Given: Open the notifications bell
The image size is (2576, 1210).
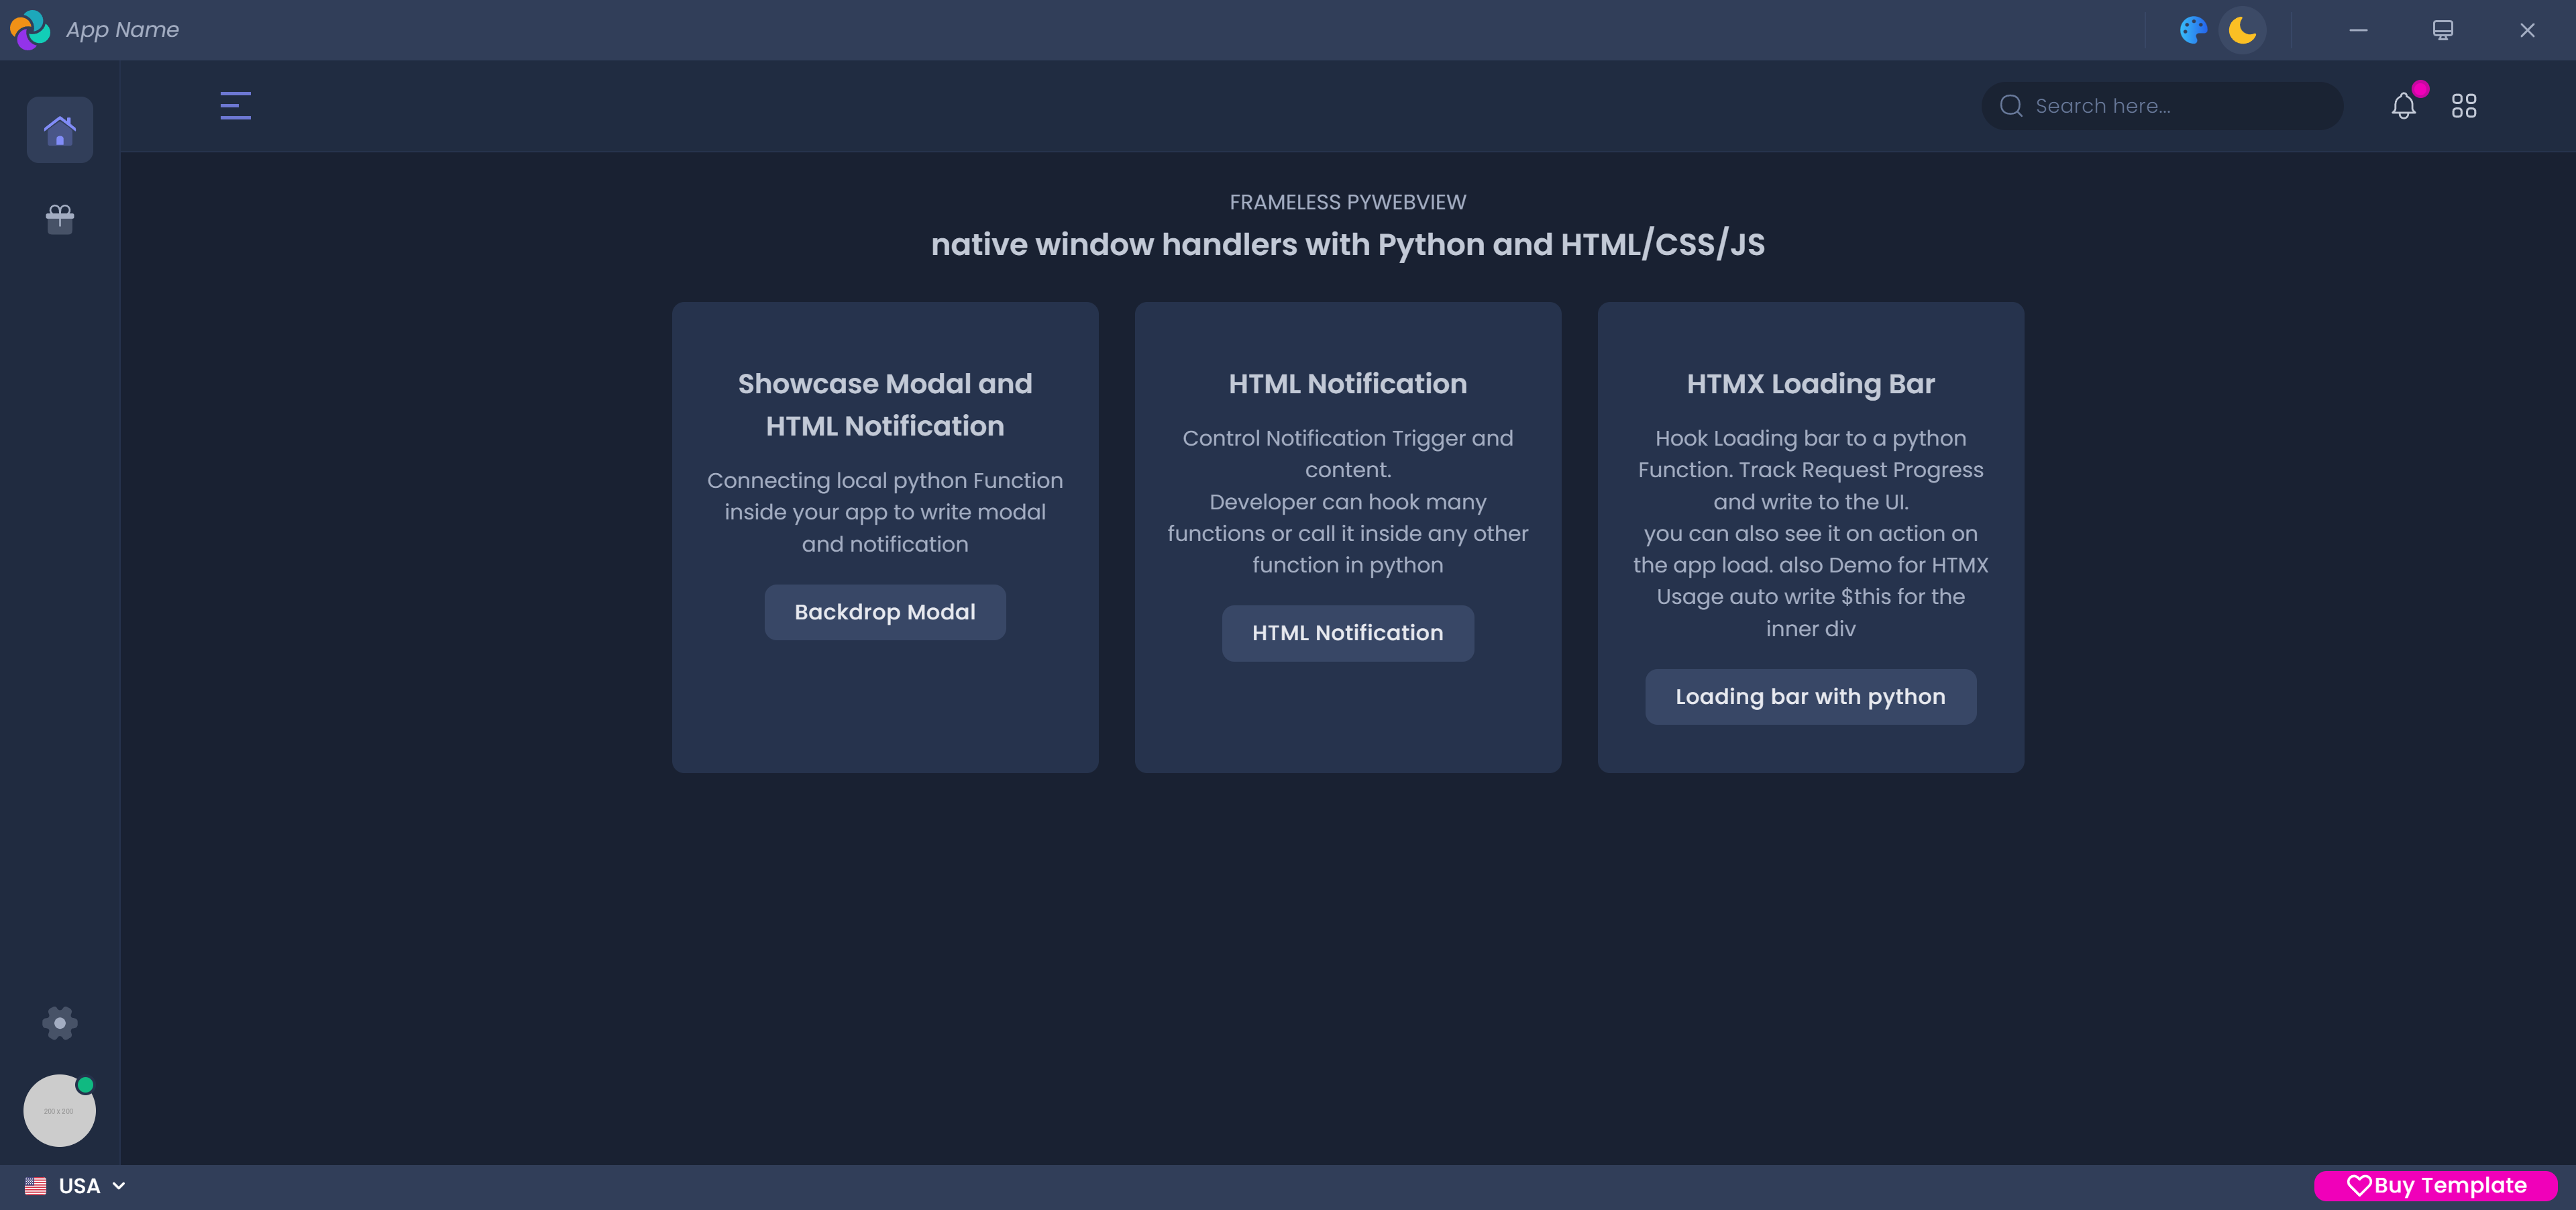Looking at the screenshot, I should pos(2403,106).
